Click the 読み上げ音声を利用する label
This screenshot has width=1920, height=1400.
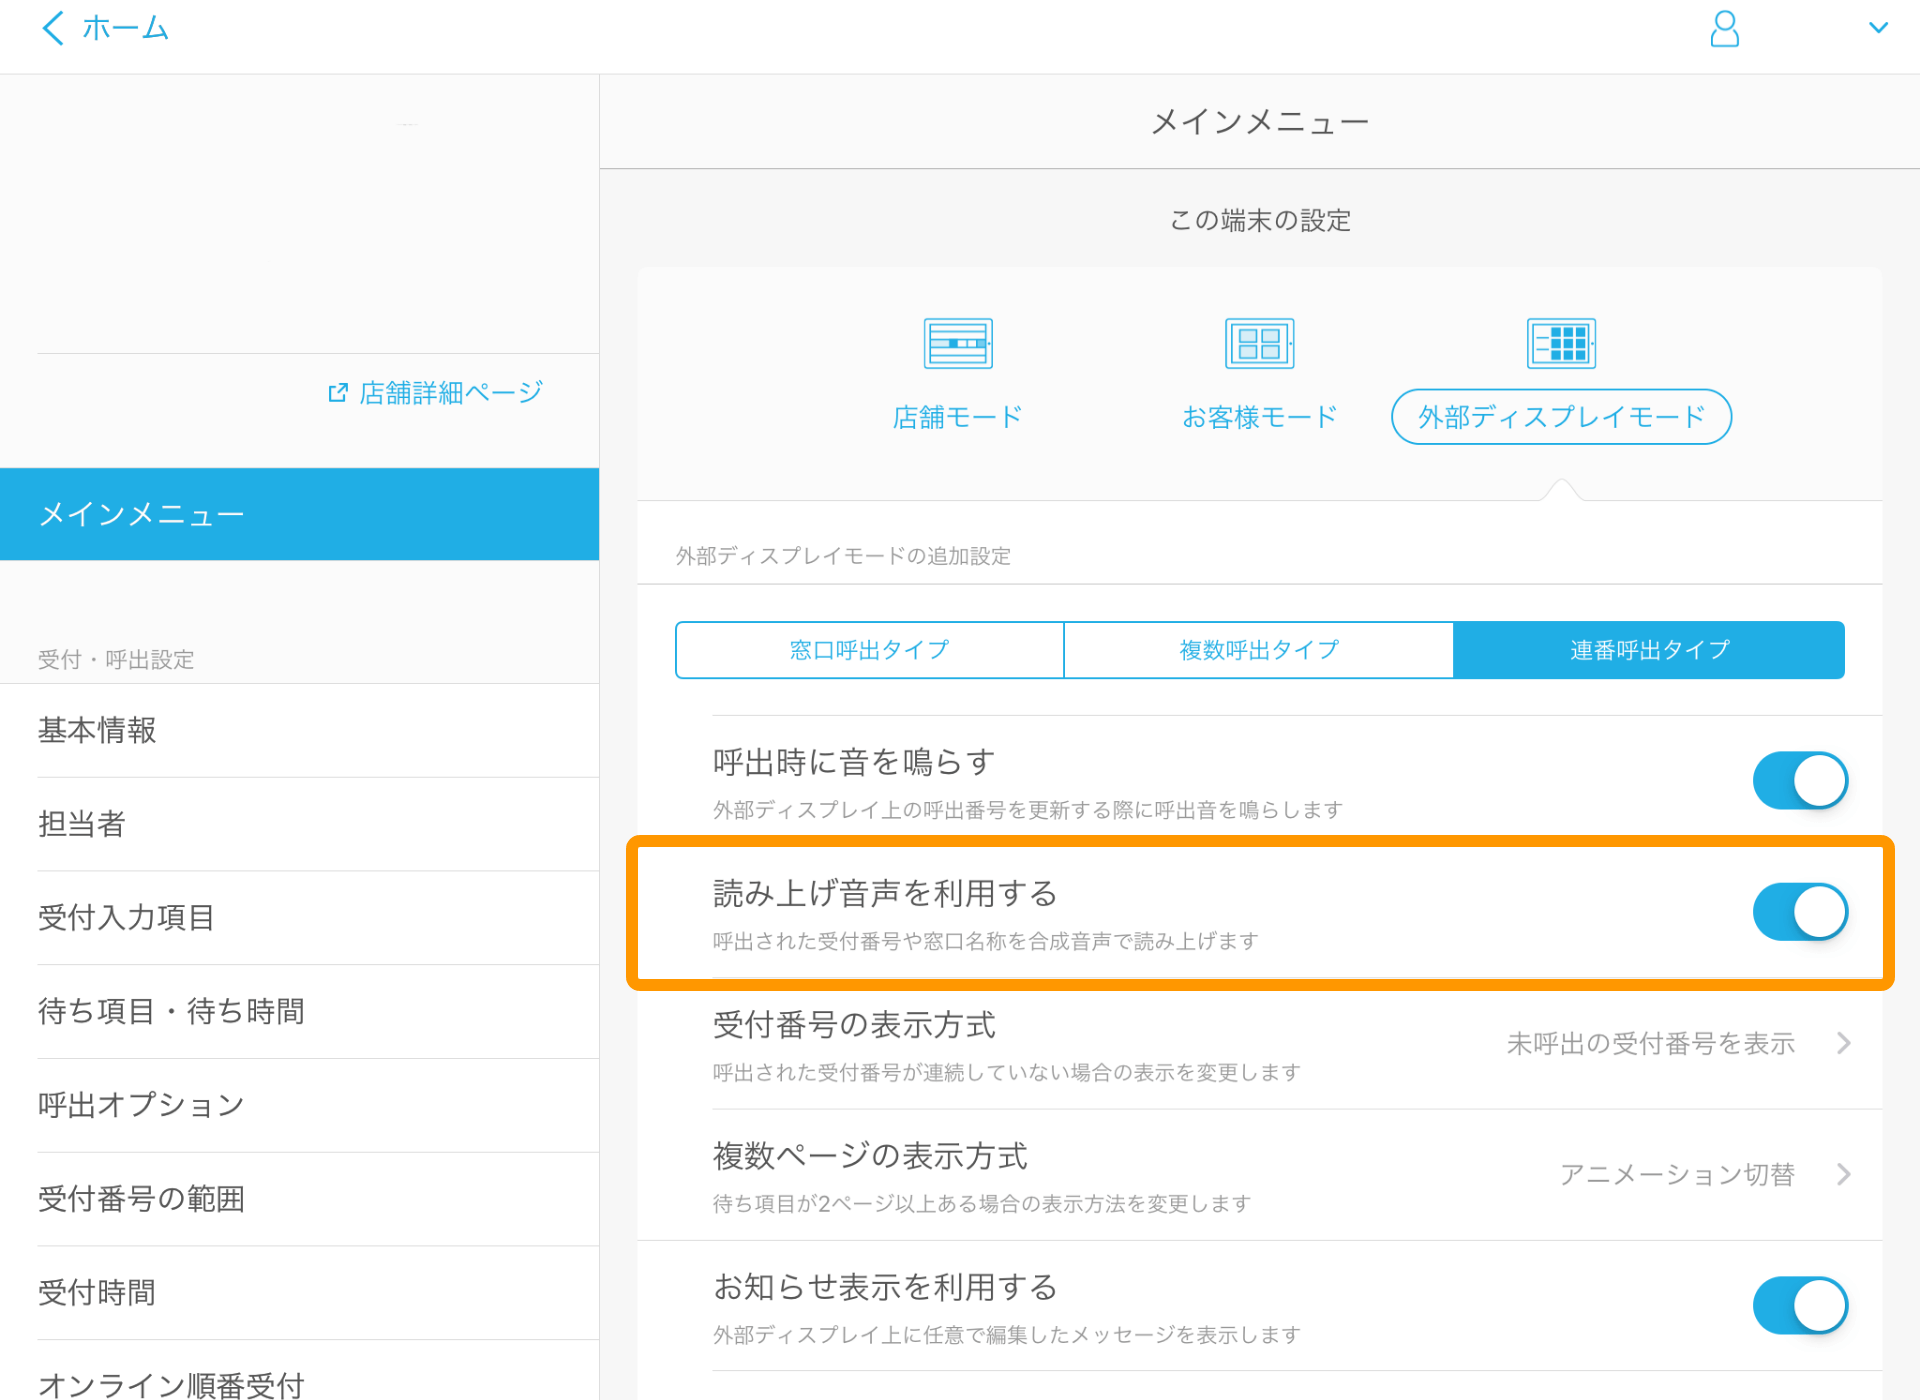click(885, 893)
